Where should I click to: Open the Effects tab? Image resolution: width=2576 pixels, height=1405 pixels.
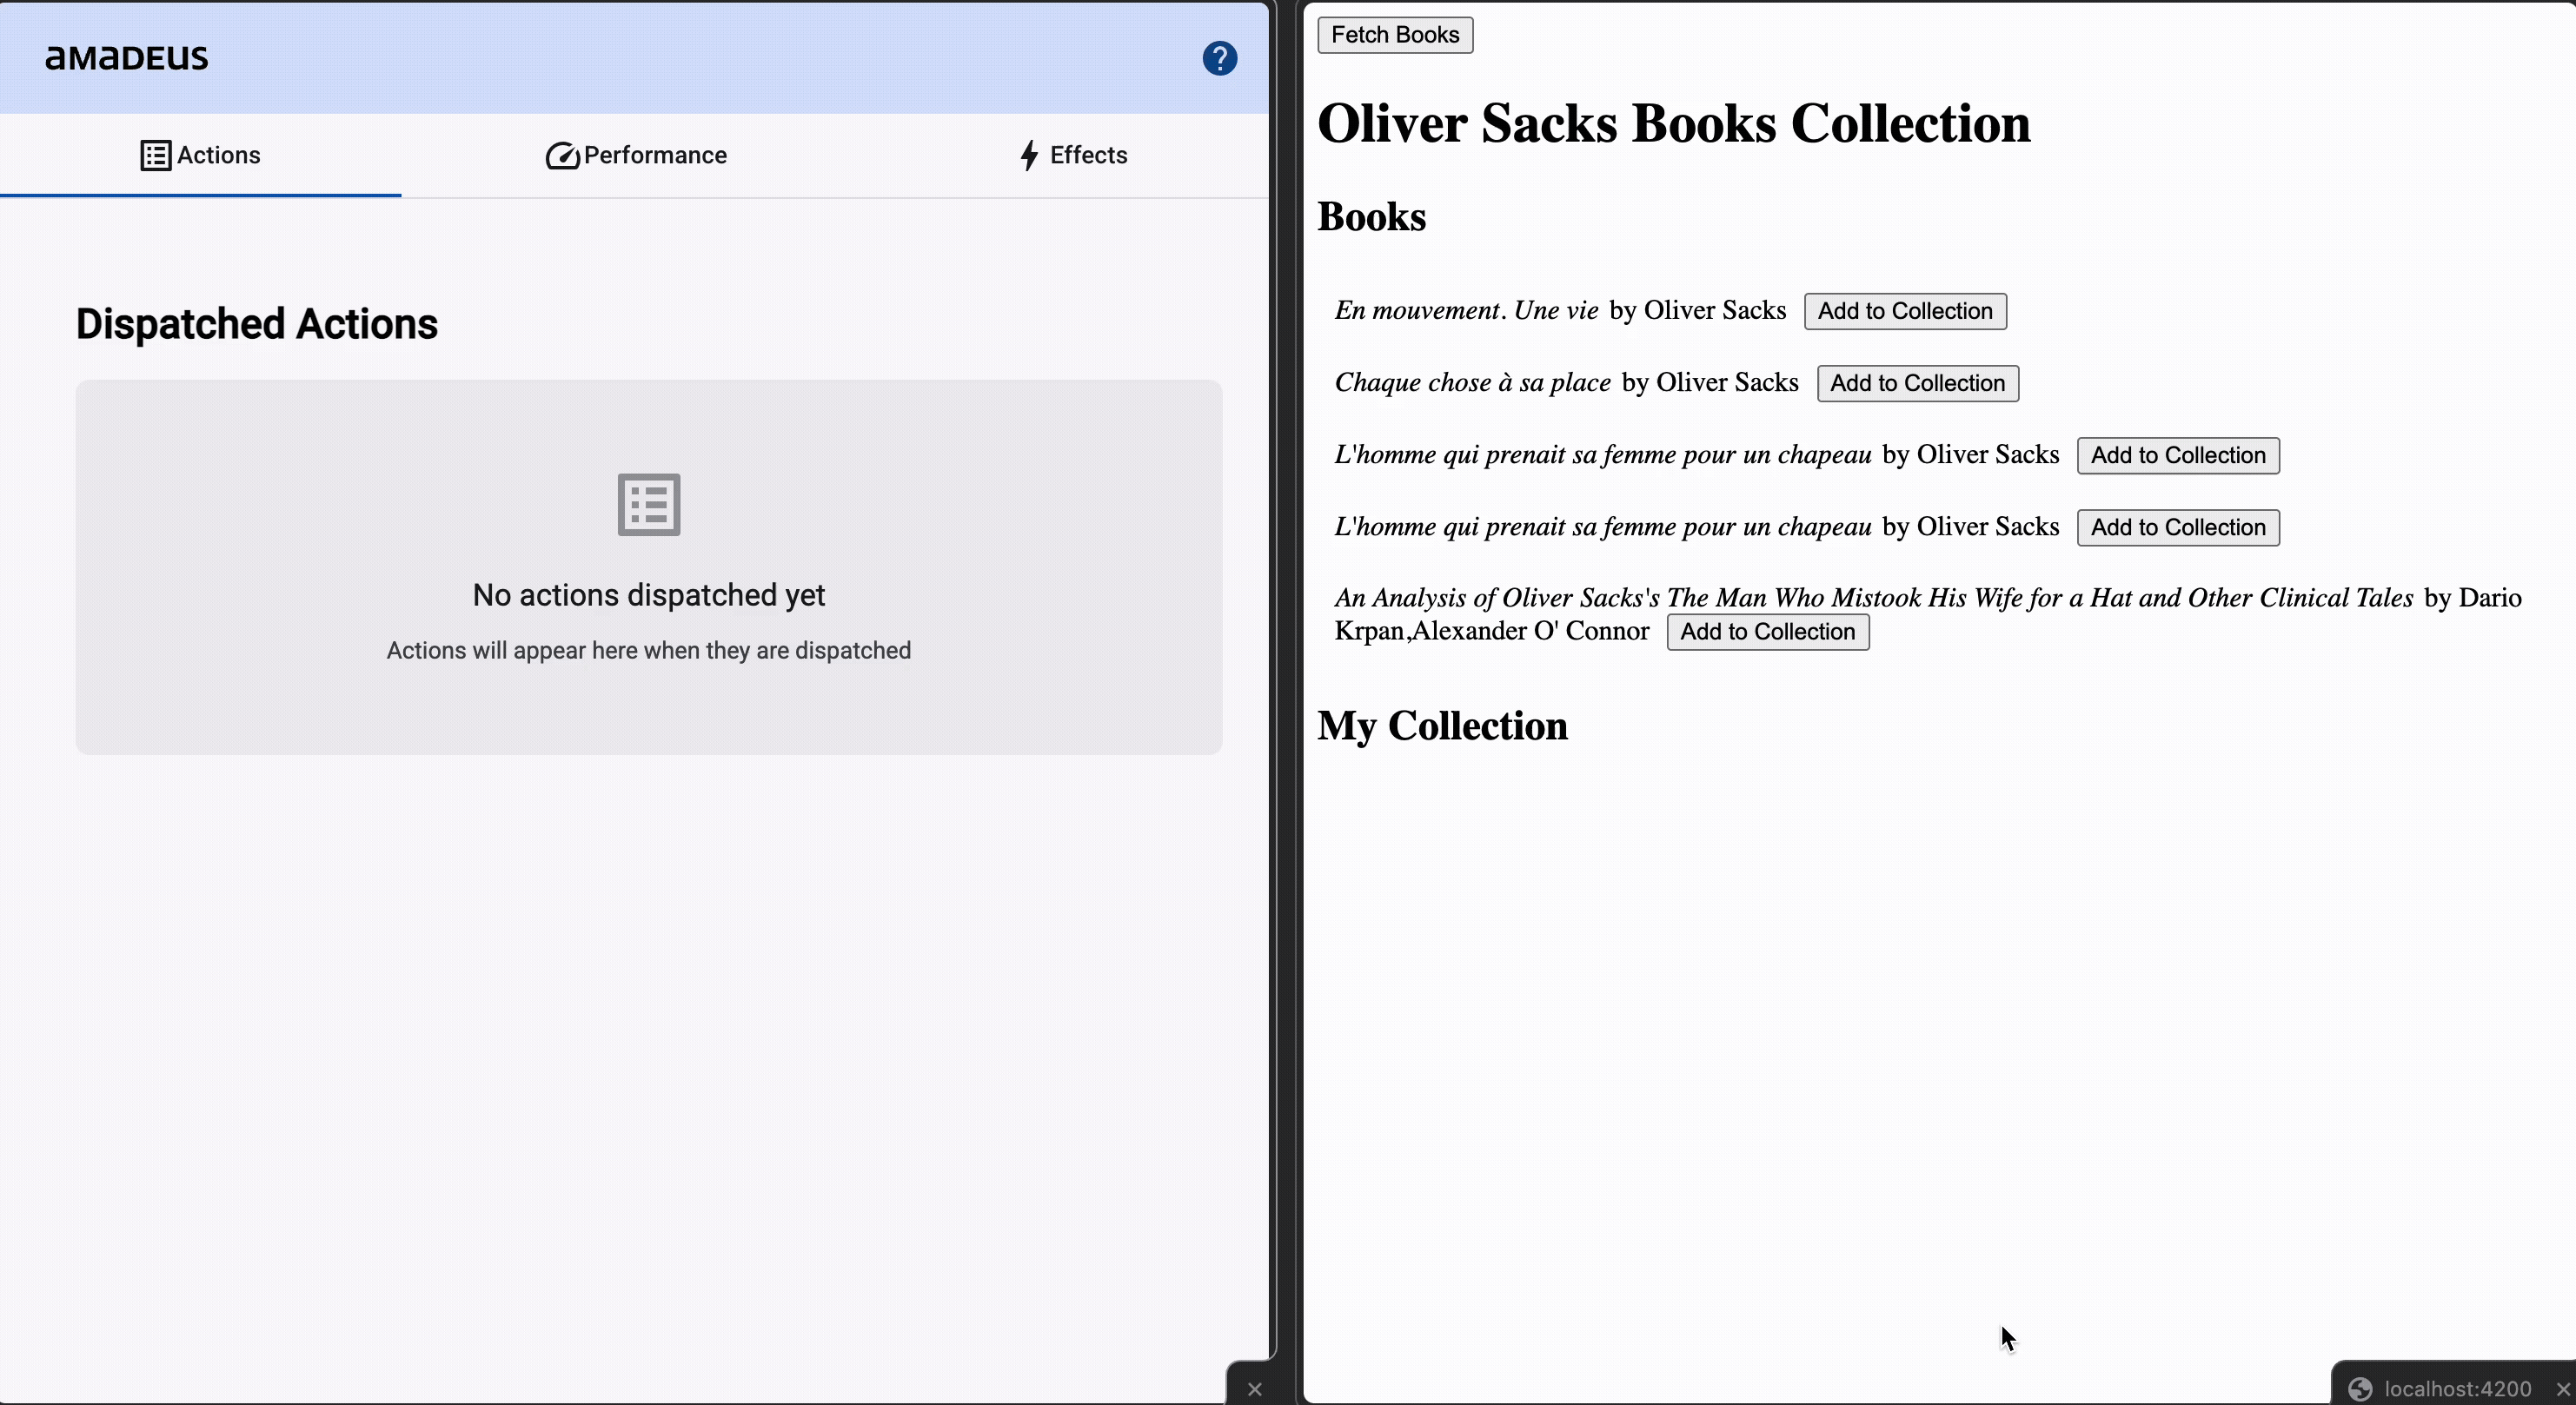click(1087, 155)
